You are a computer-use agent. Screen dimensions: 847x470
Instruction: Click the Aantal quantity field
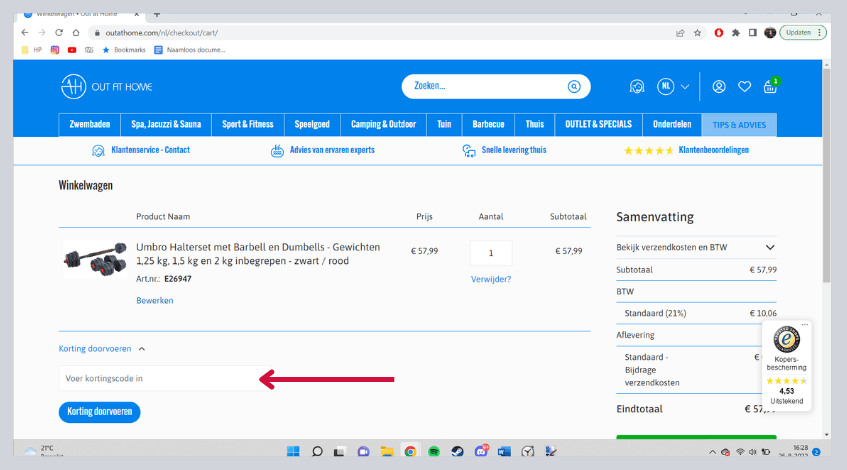pos(491,252)
